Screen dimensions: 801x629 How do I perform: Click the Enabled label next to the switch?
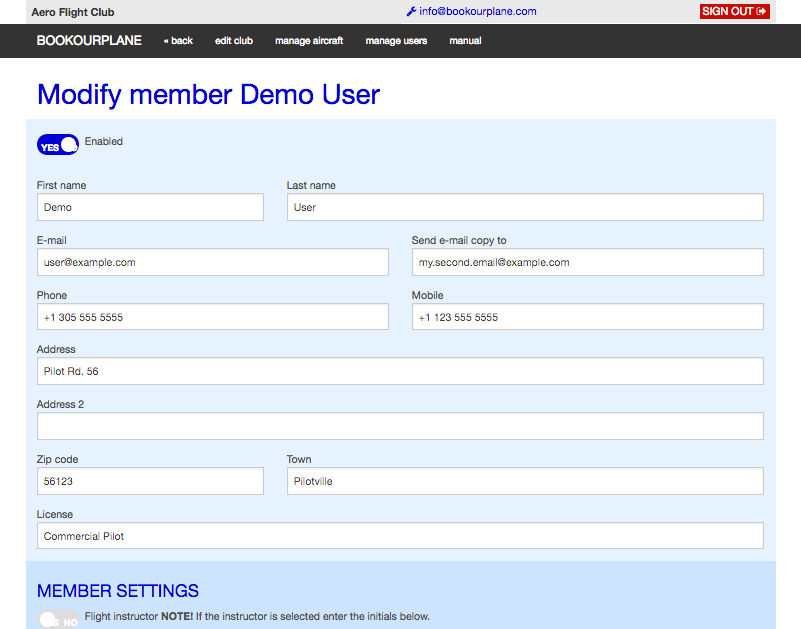104,142
